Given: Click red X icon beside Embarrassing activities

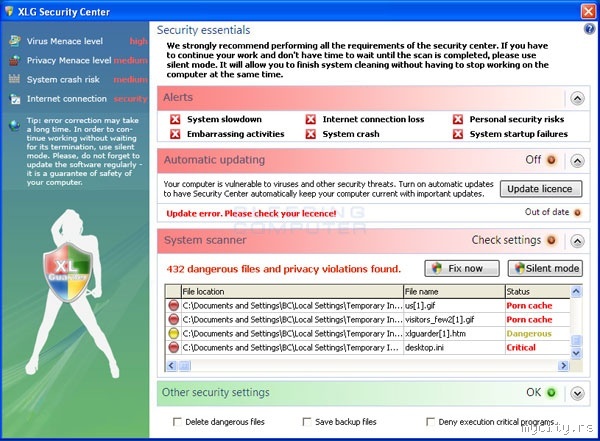Looking at the screenshot, I should [175, 134].
